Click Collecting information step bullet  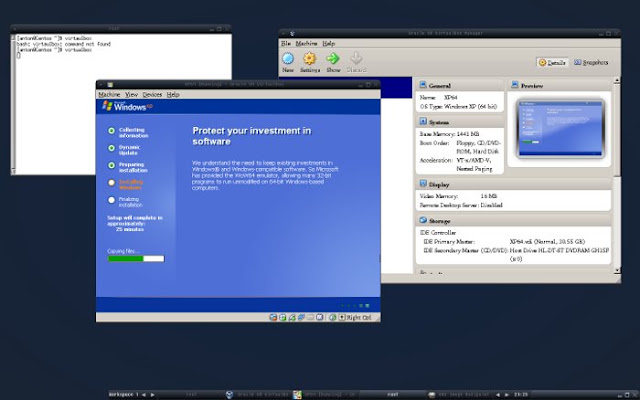[111, 131]
